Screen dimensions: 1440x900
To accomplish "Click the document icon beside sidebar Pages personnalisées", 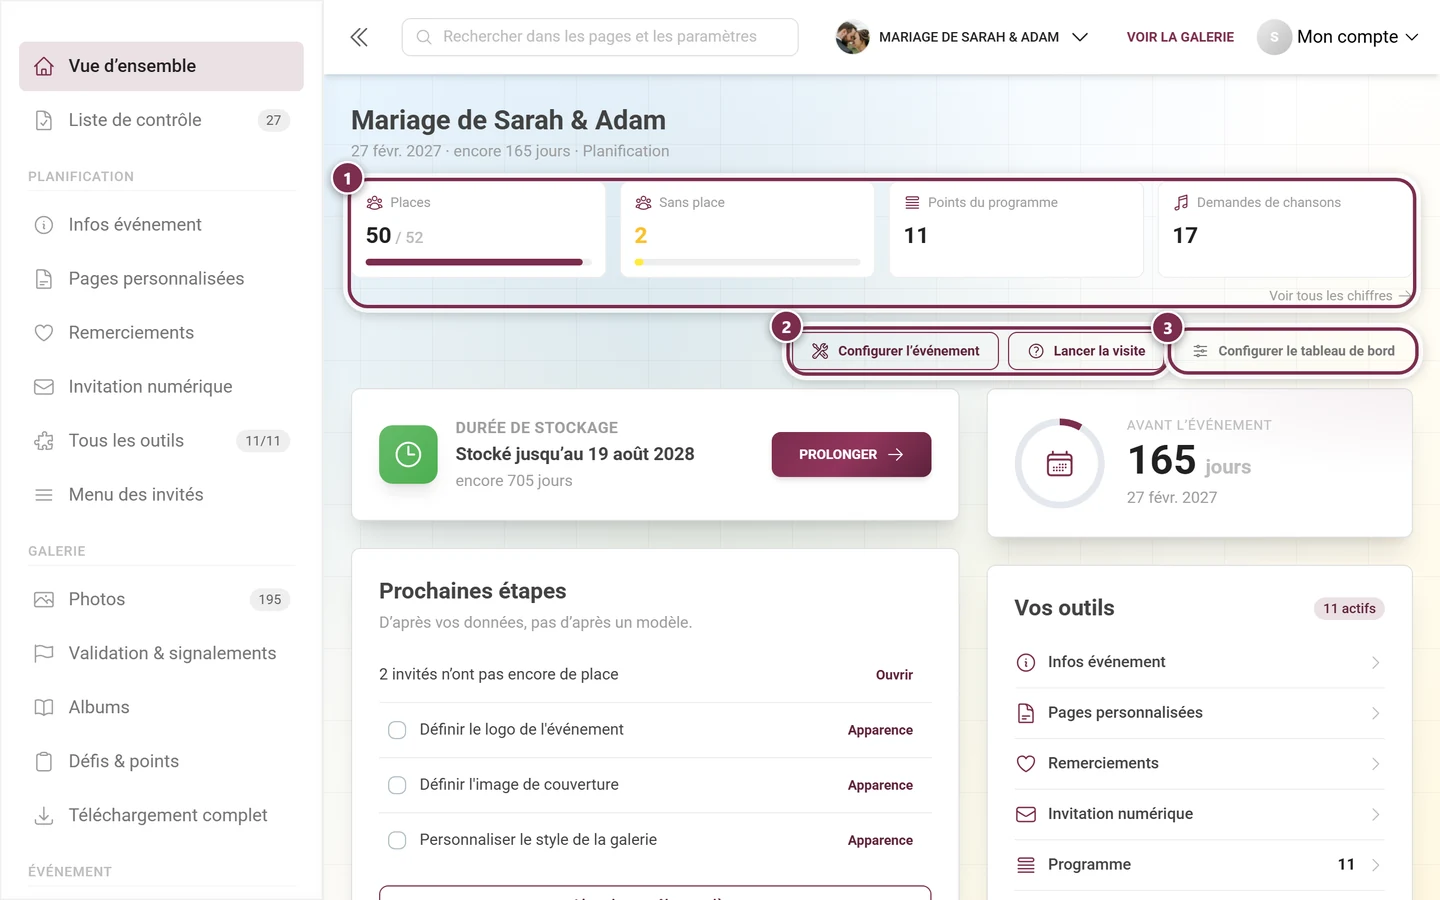I will click(x=44, y=279).
